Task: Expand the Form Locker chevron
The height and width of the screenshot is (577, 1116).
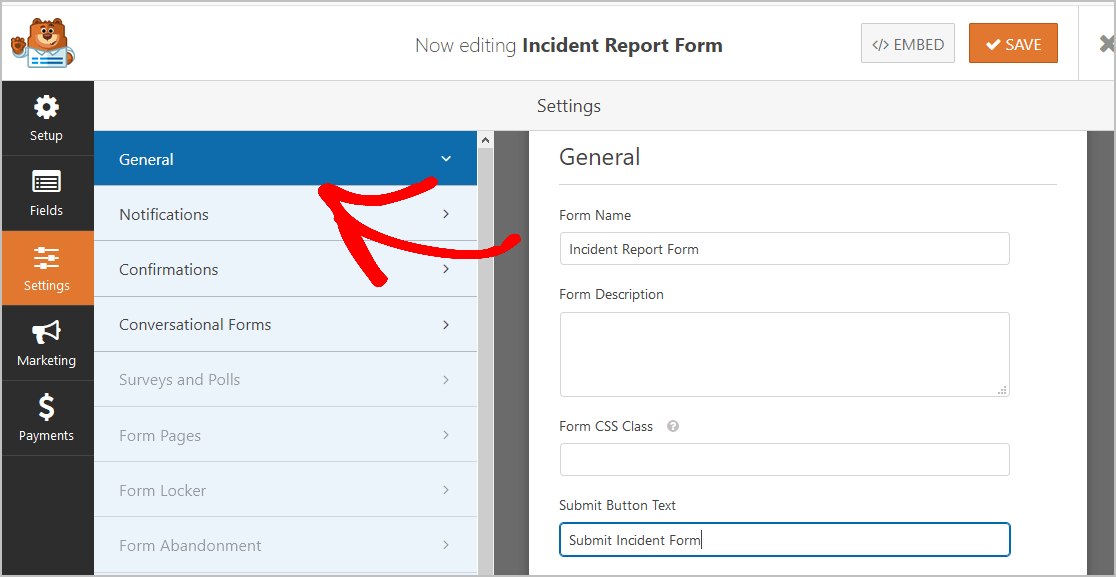Action: (x=446, y=490)
